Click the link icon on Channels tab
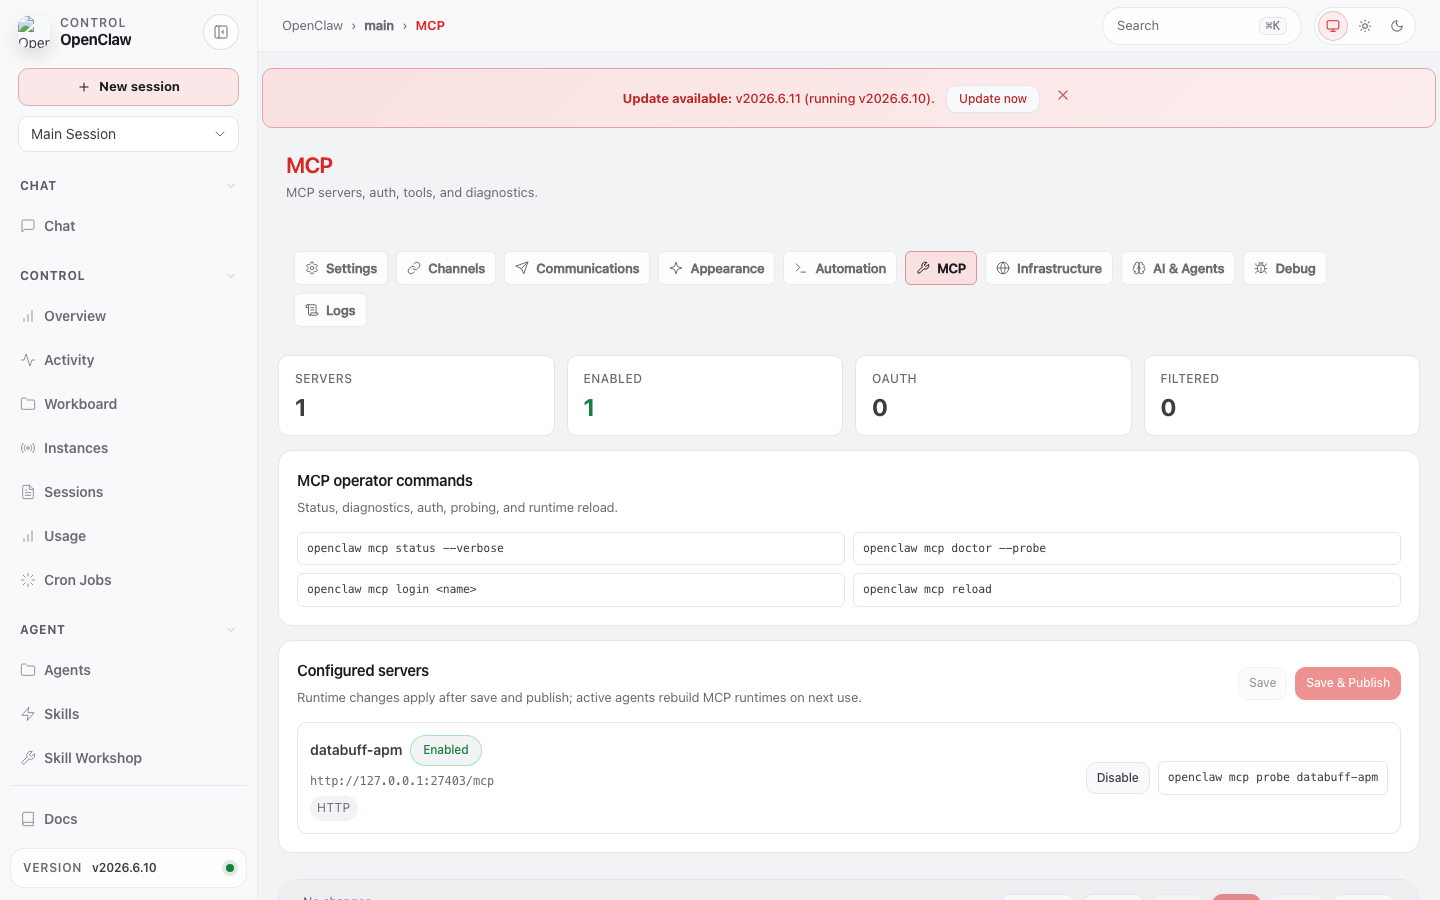The width and height of the screenshot is (1440, 900). (414, 268)
